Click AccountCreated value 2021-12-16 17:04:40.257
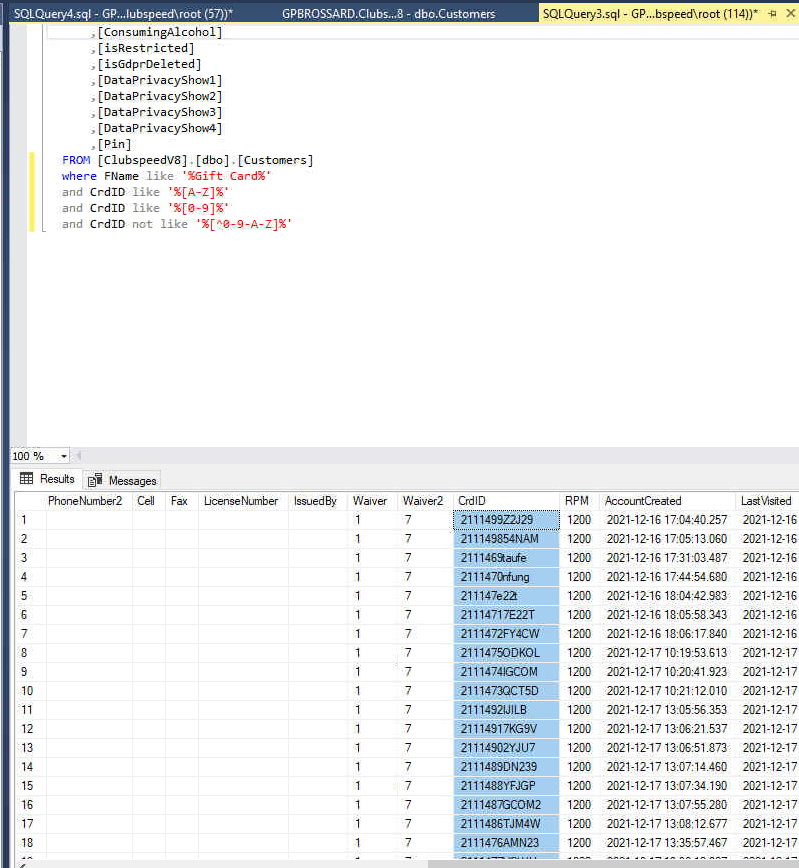The image size is (799, 868). coord(667,520)
